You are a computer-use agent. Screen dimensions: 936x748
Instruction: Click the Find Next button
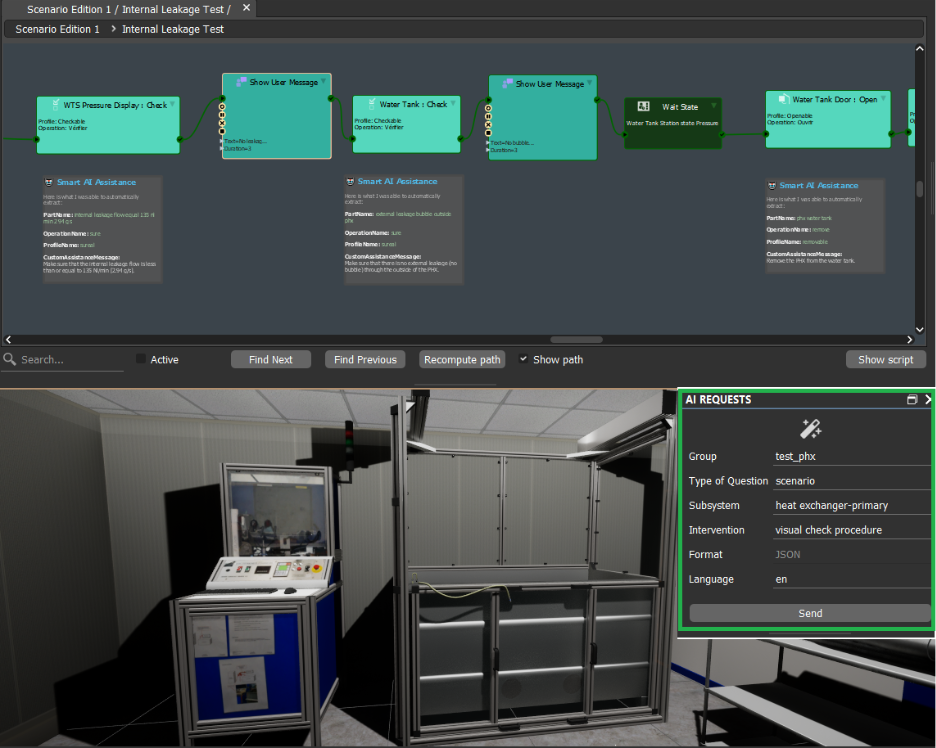pos(271,360)
